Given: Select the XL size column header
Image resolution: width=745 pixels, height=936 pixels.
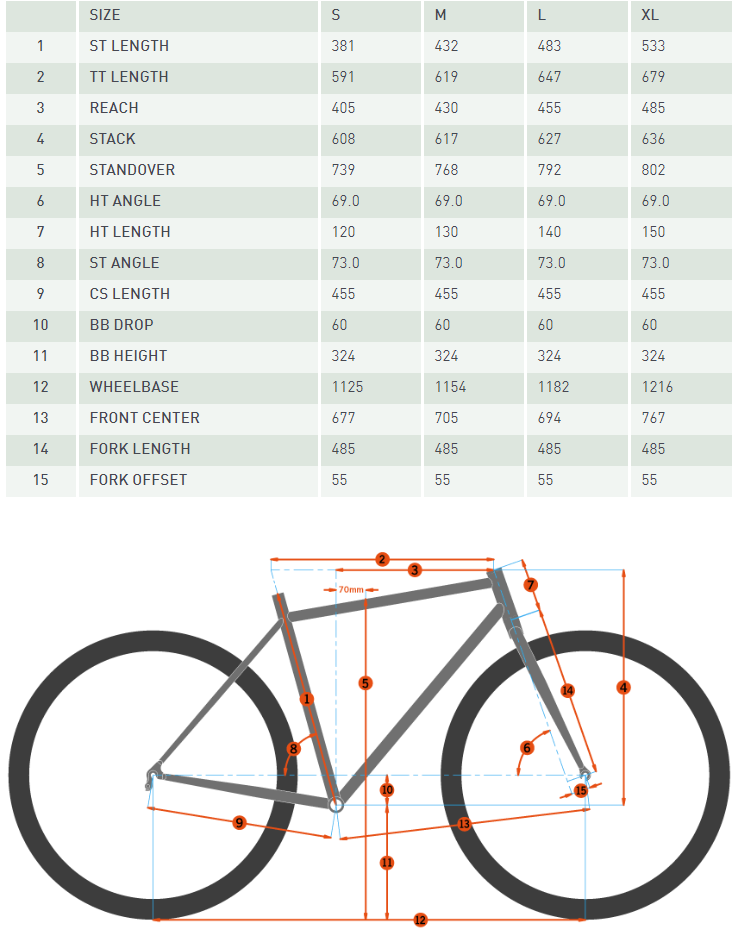Looking at the screenshot, I should [x=650, y=15].
